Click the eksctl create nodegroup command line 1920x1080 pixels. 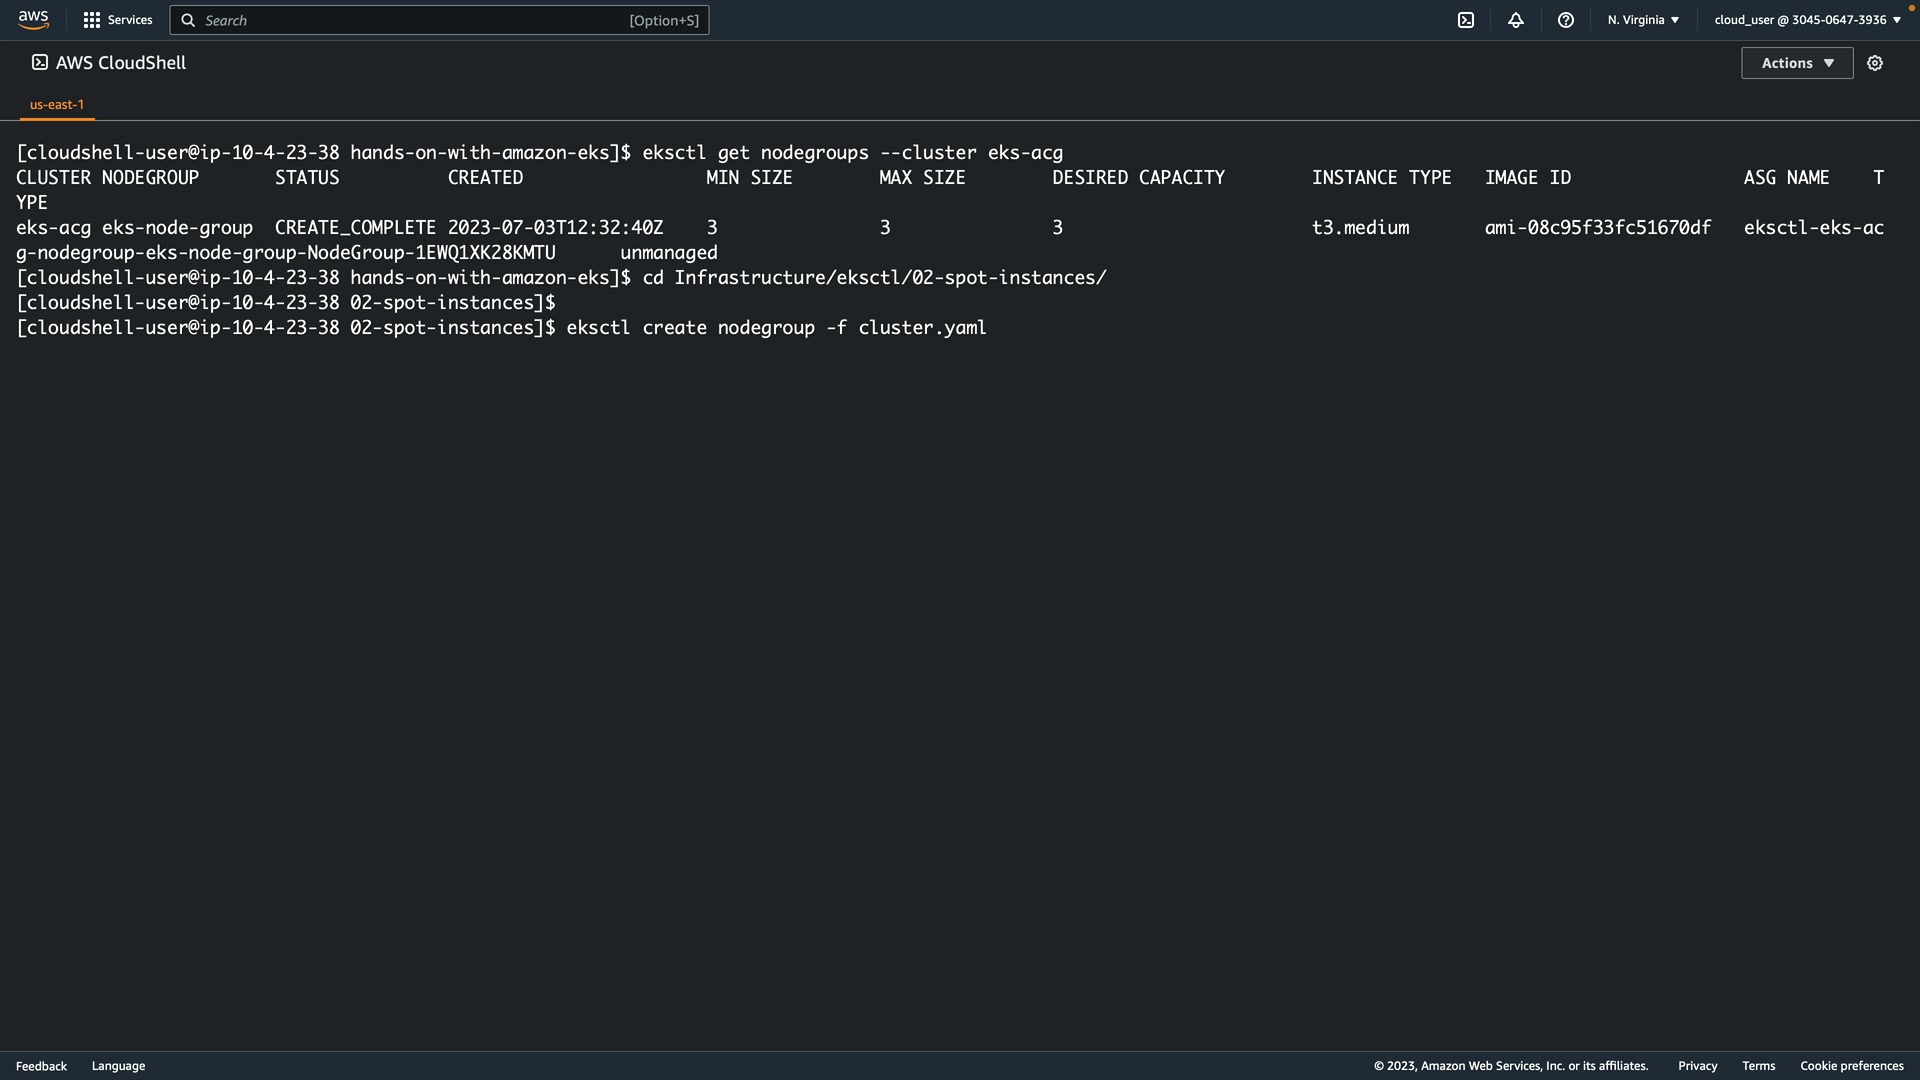click(775, 328)
